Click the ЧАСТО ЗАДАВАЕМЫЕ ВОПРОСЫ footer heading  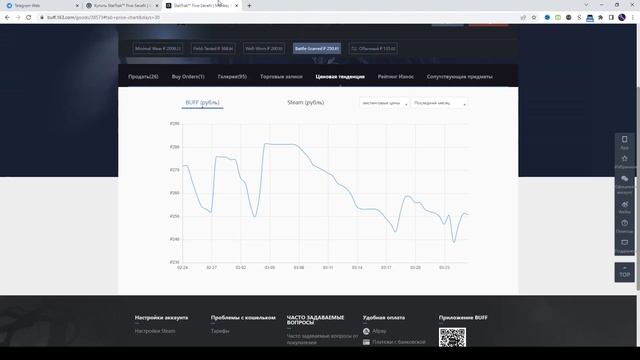[x=315, y=320]
